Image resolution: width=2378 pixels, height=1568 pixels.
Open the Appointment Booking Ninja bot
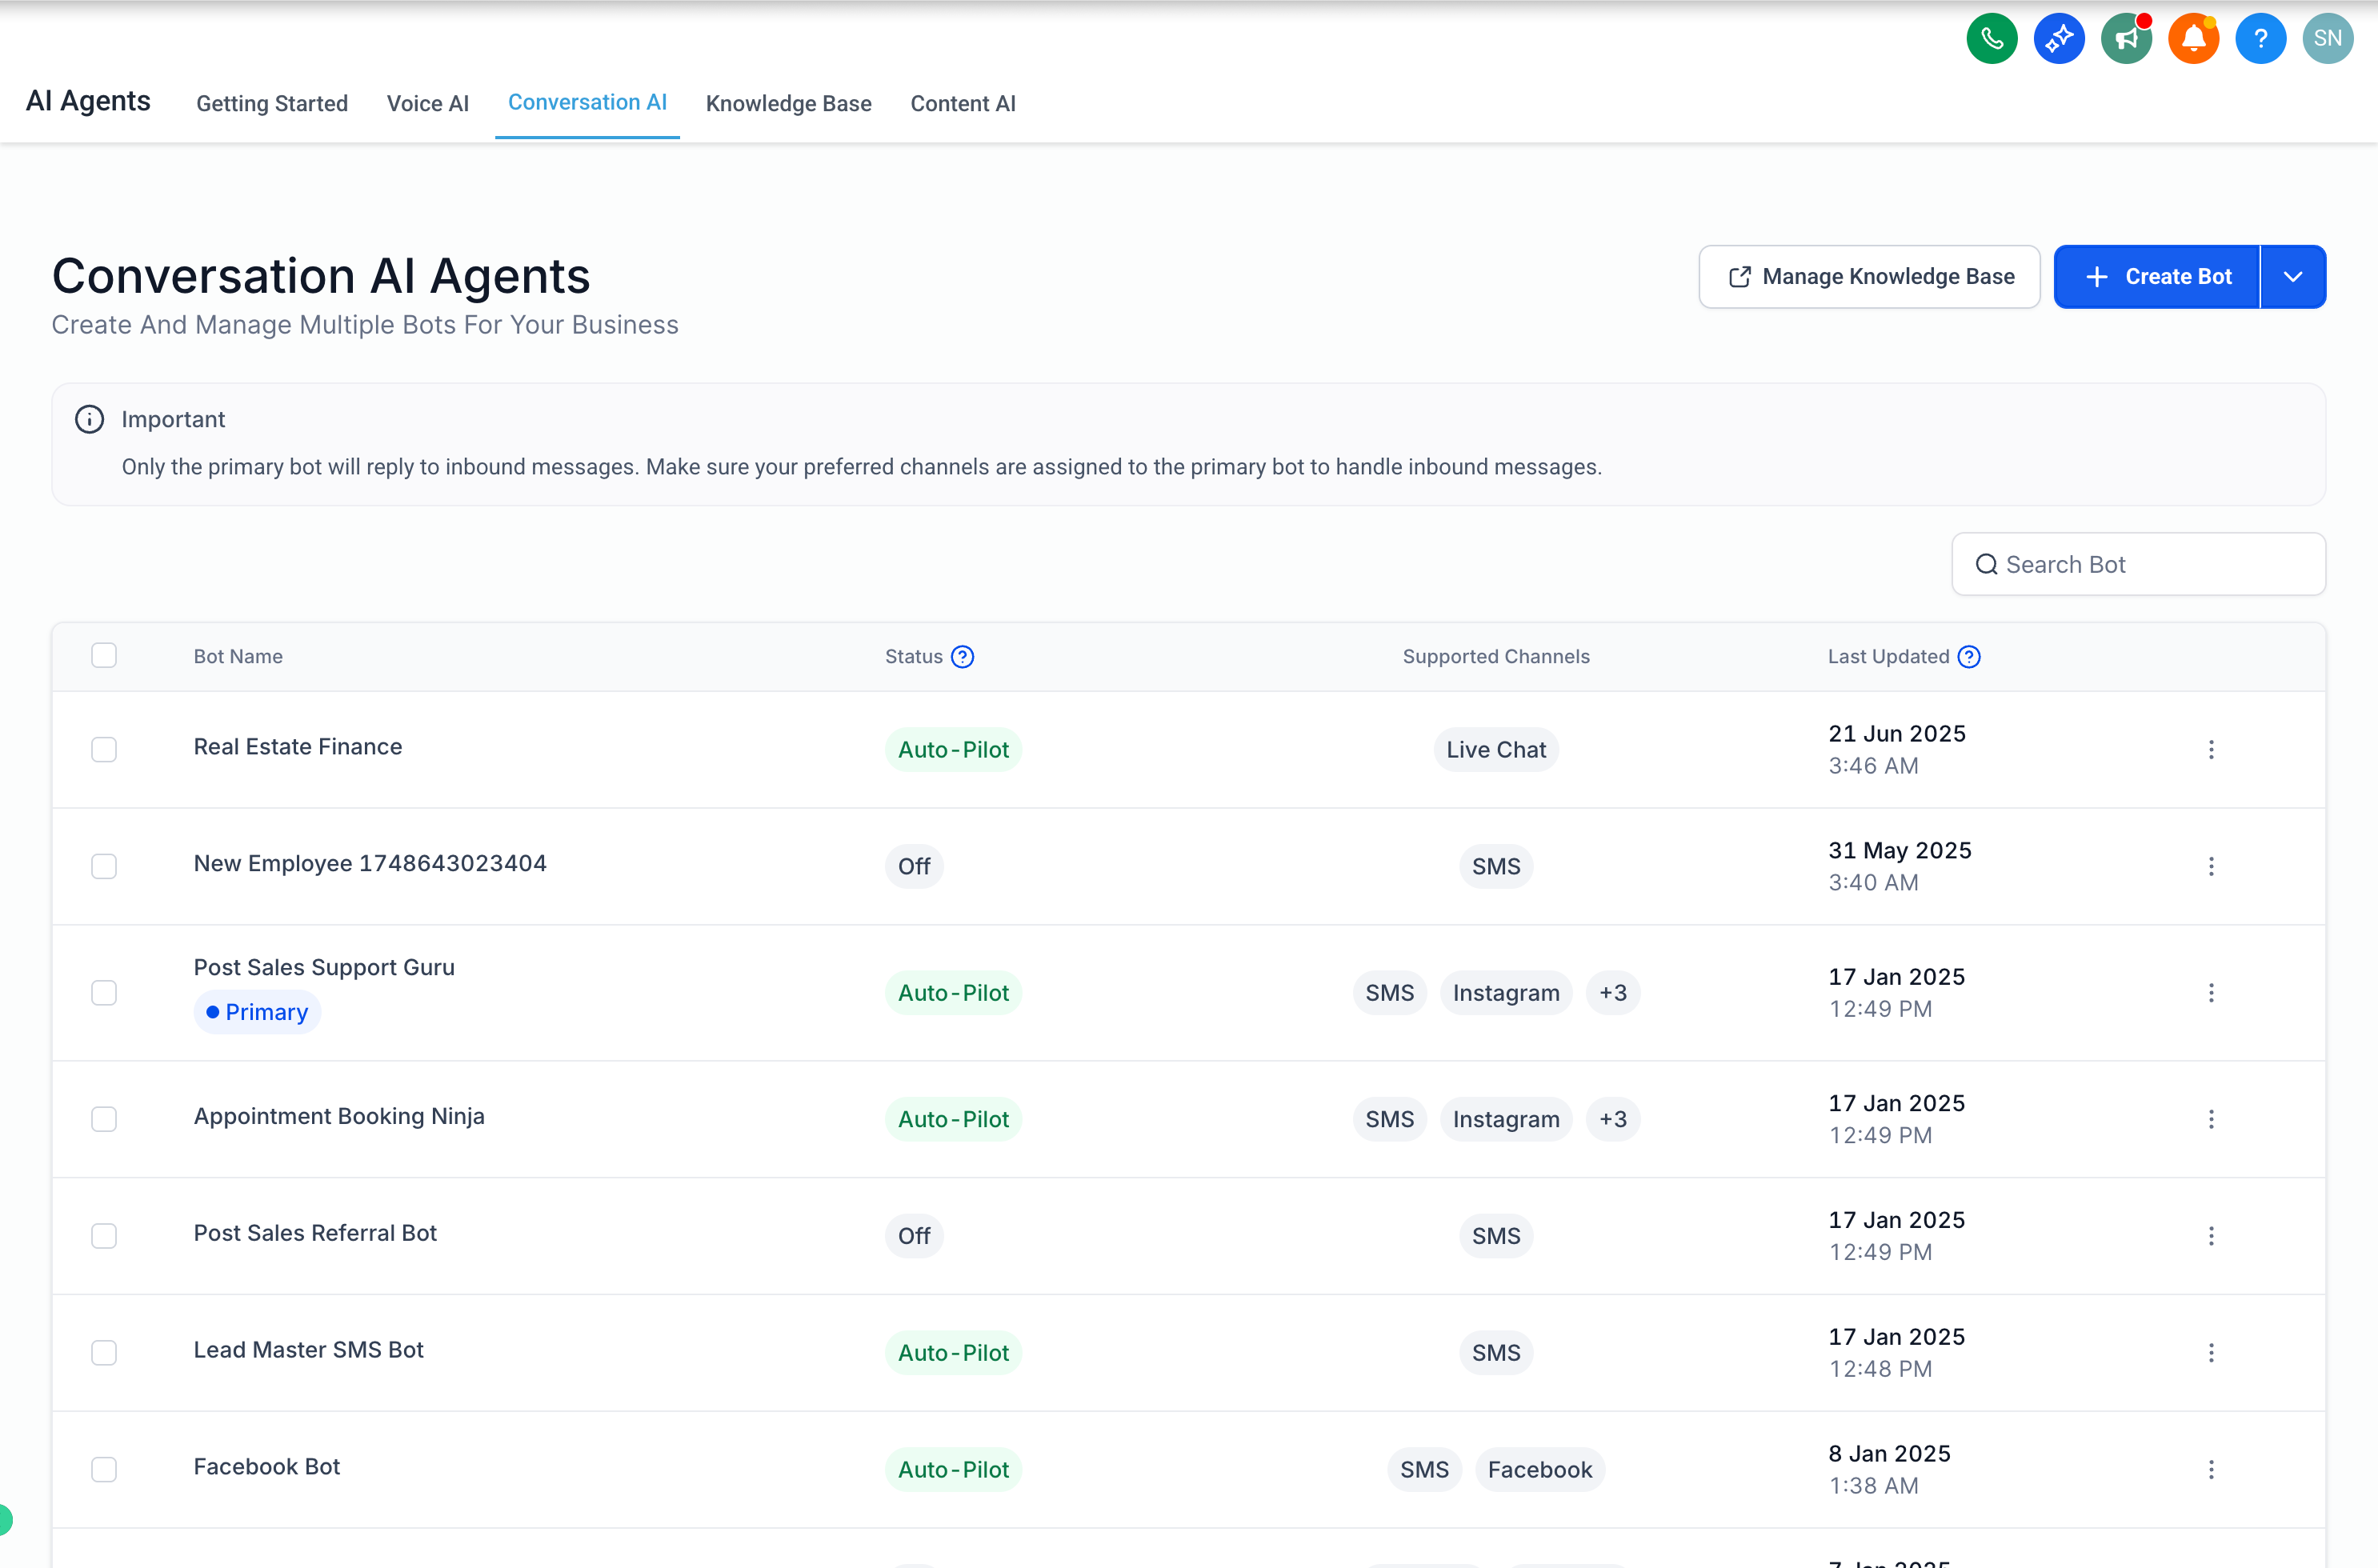(x=339, y=1116)
